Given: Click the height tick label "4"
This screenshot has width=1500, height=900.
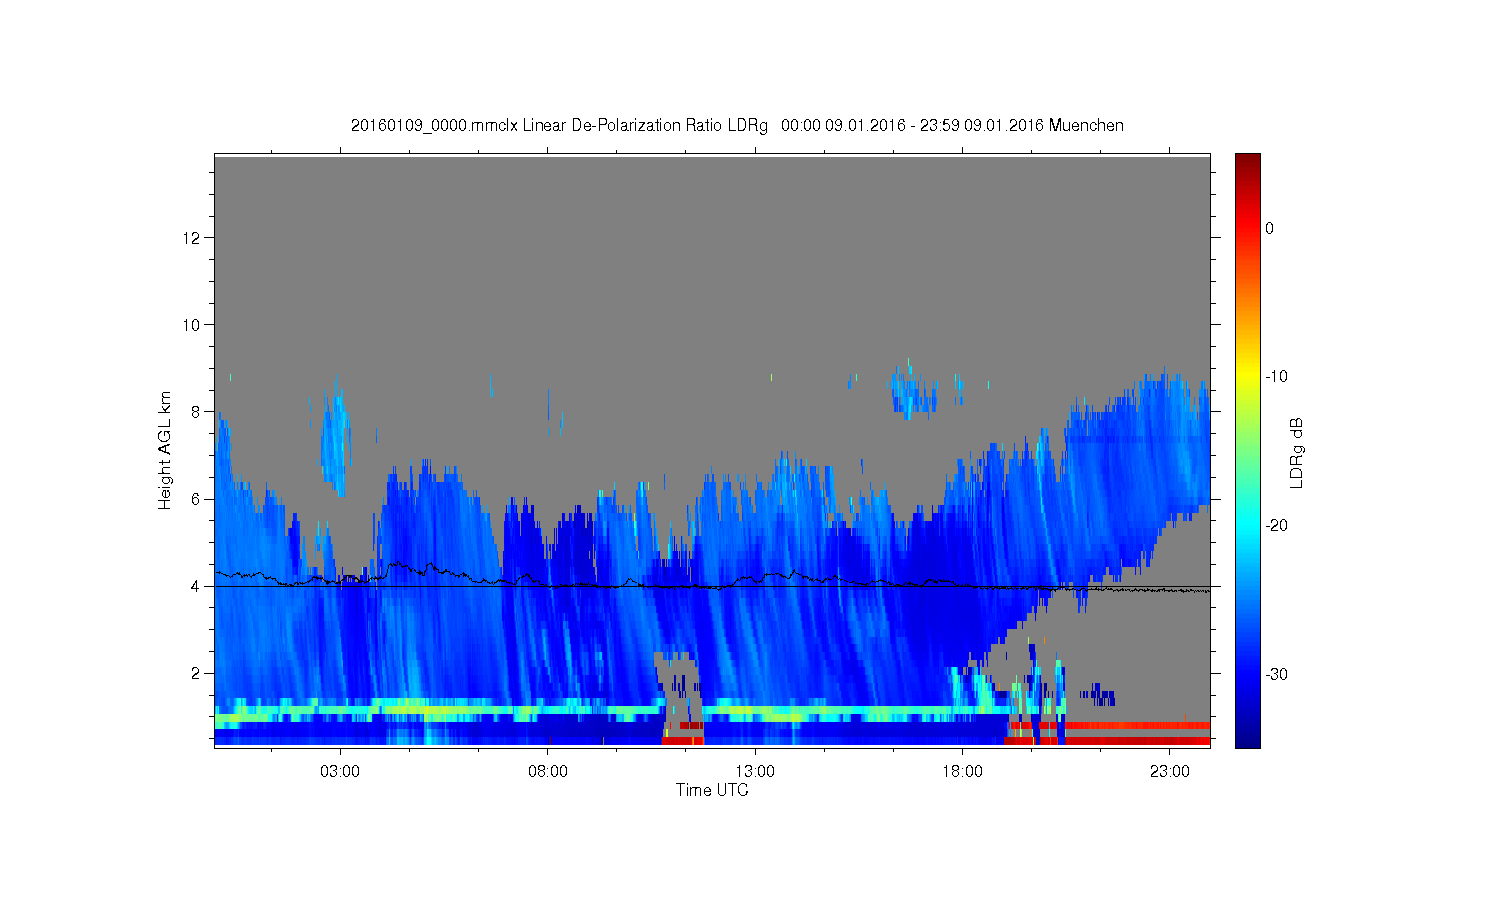Looking at the screenshot, I should pyautogui.click(x=197, y=586).
